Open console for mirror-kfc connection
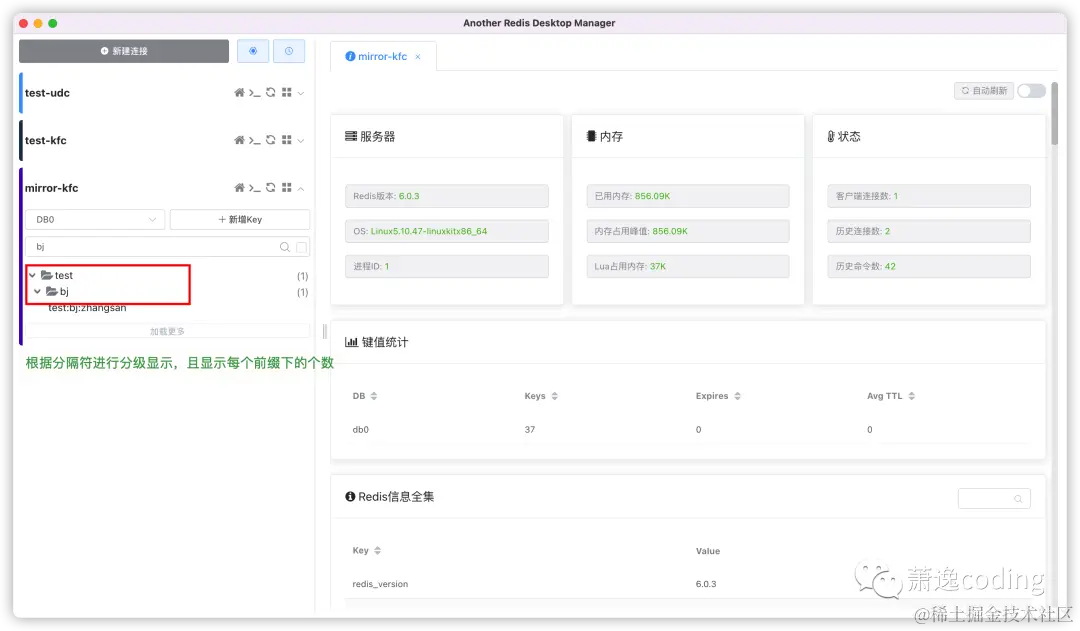Screen dimensions: 1080x631 tap(255, 187)
